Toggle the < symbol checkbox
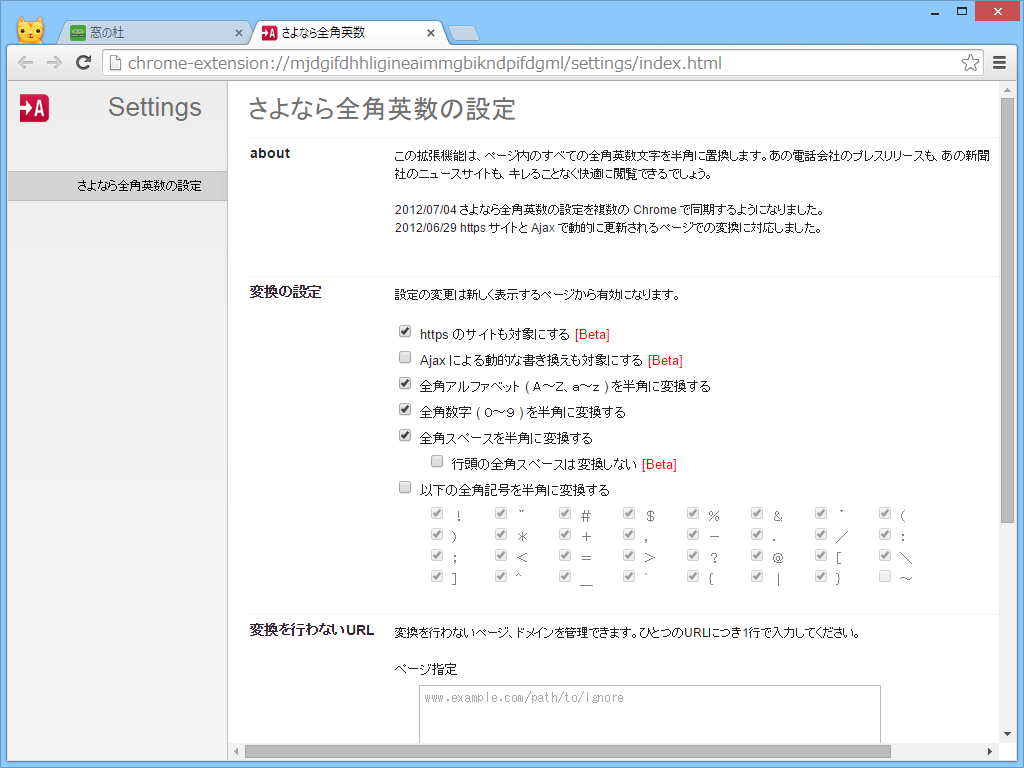Screen dimensions: 1024x768 tap(501, 555)
